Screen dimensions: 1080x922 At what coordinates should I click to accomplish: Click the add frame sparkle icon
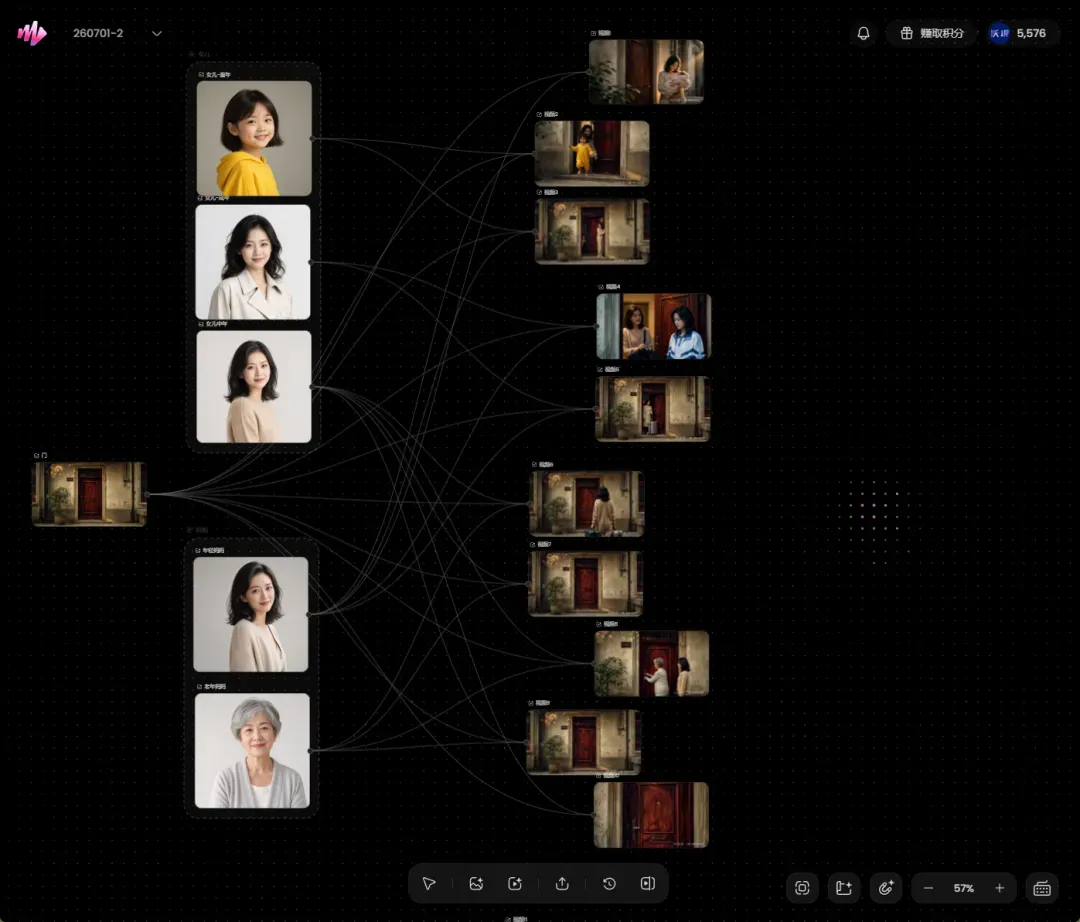click(x=844, y=888)
